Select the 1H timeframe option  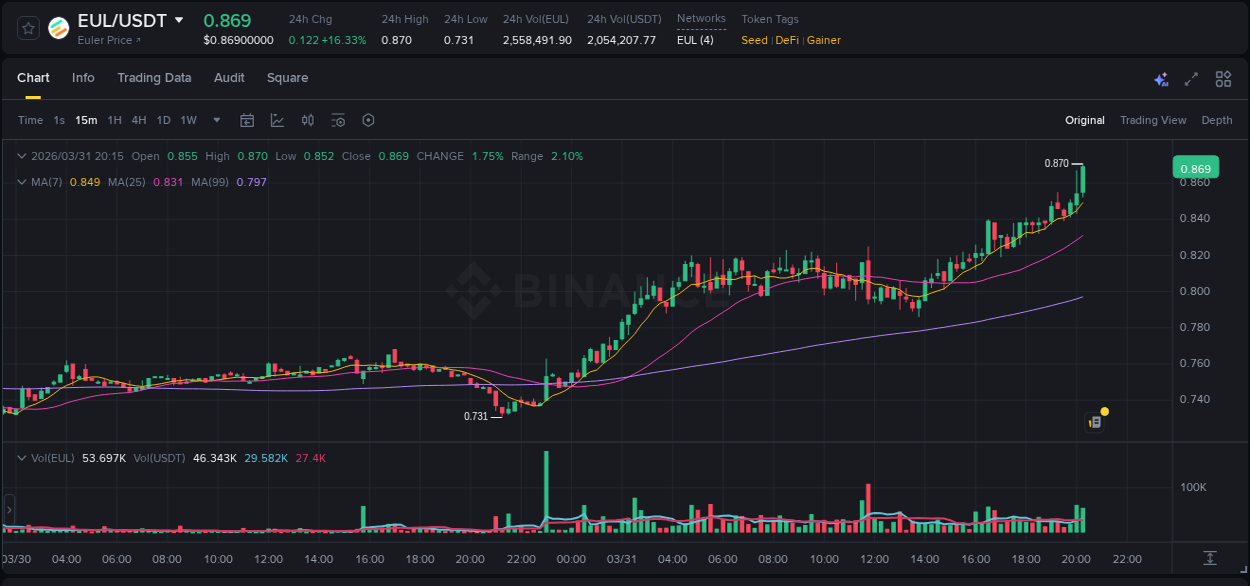coord(113,120)
